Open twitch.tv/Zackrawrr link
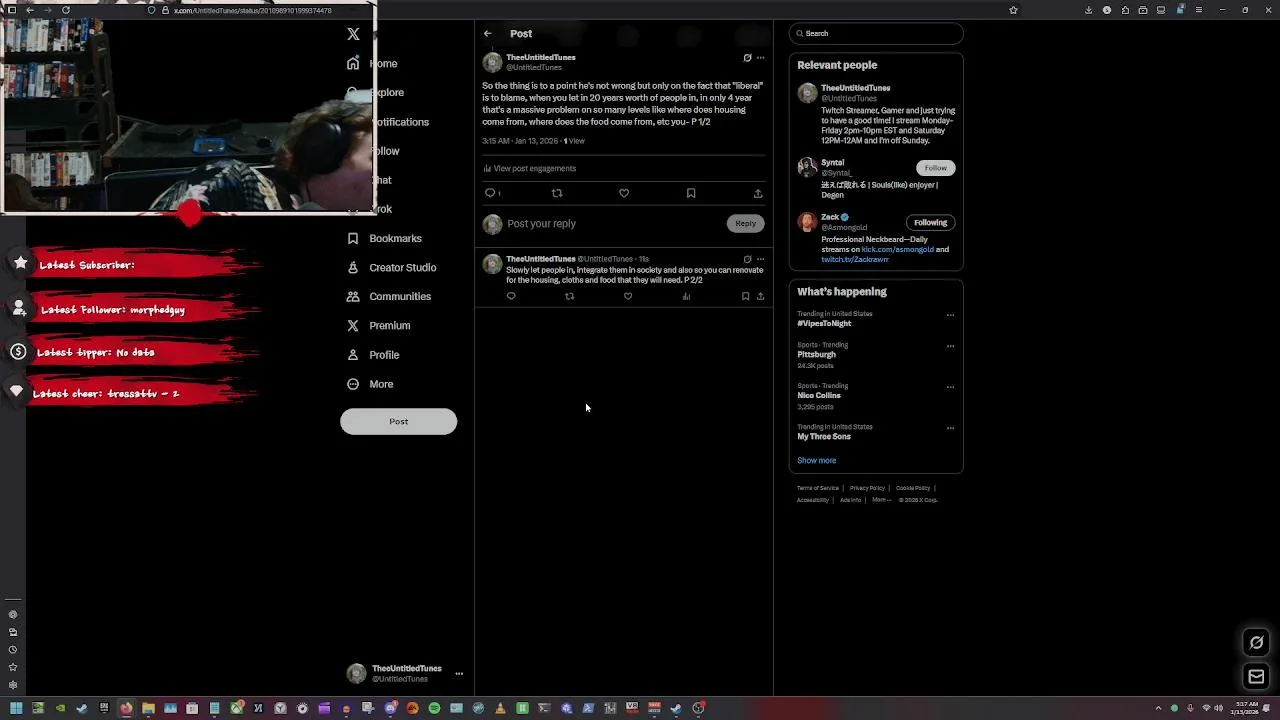This screenshot has width=1280, height=720. coord(855,259)
